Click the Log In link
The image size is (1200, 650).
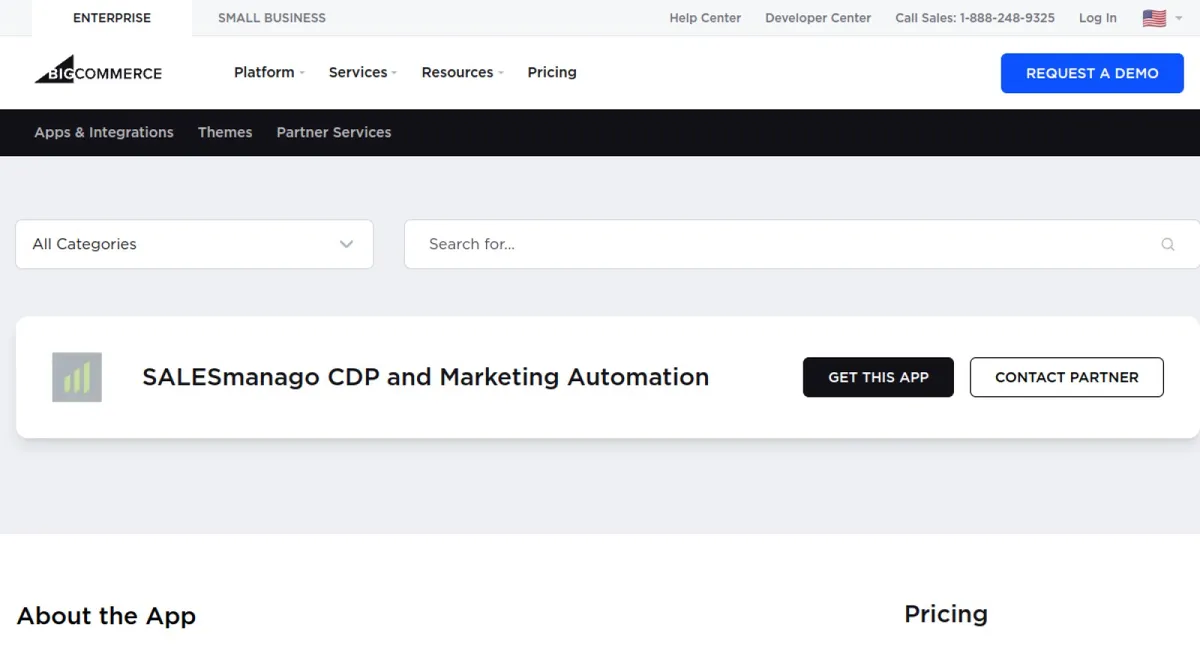pyautogui.click(x=1097, y=17)
